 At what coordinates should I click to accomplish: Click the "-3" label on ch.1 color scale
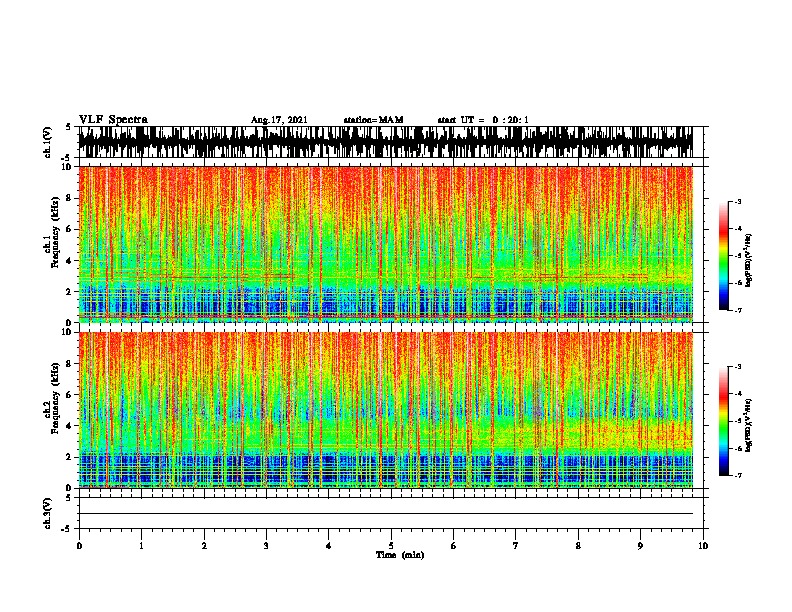tap(737, 201)
